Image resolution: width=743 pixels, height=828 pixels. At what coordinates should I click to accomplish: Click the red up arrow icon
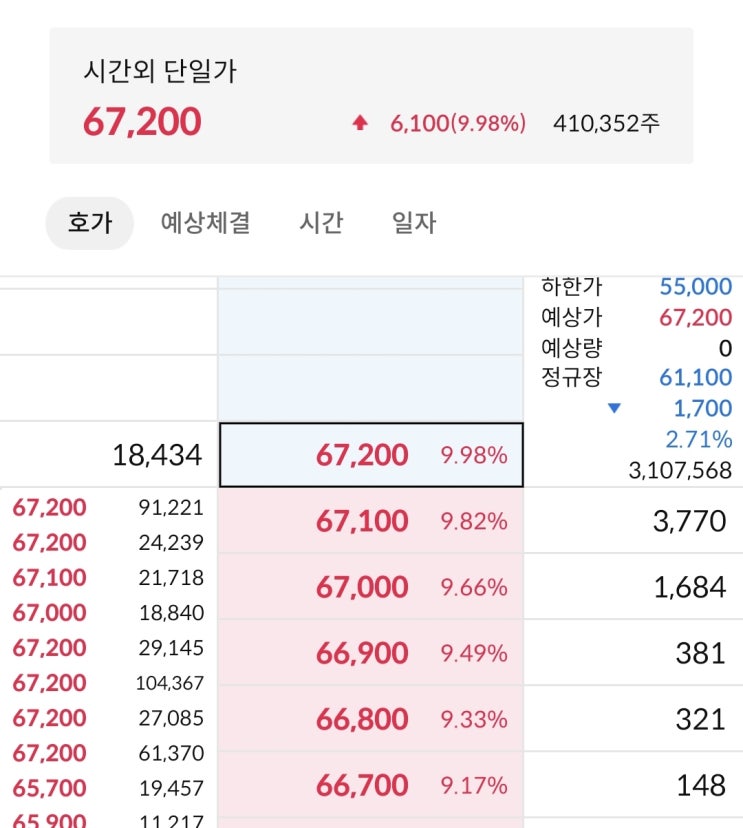pyautogui.click(x=360, y=123)
